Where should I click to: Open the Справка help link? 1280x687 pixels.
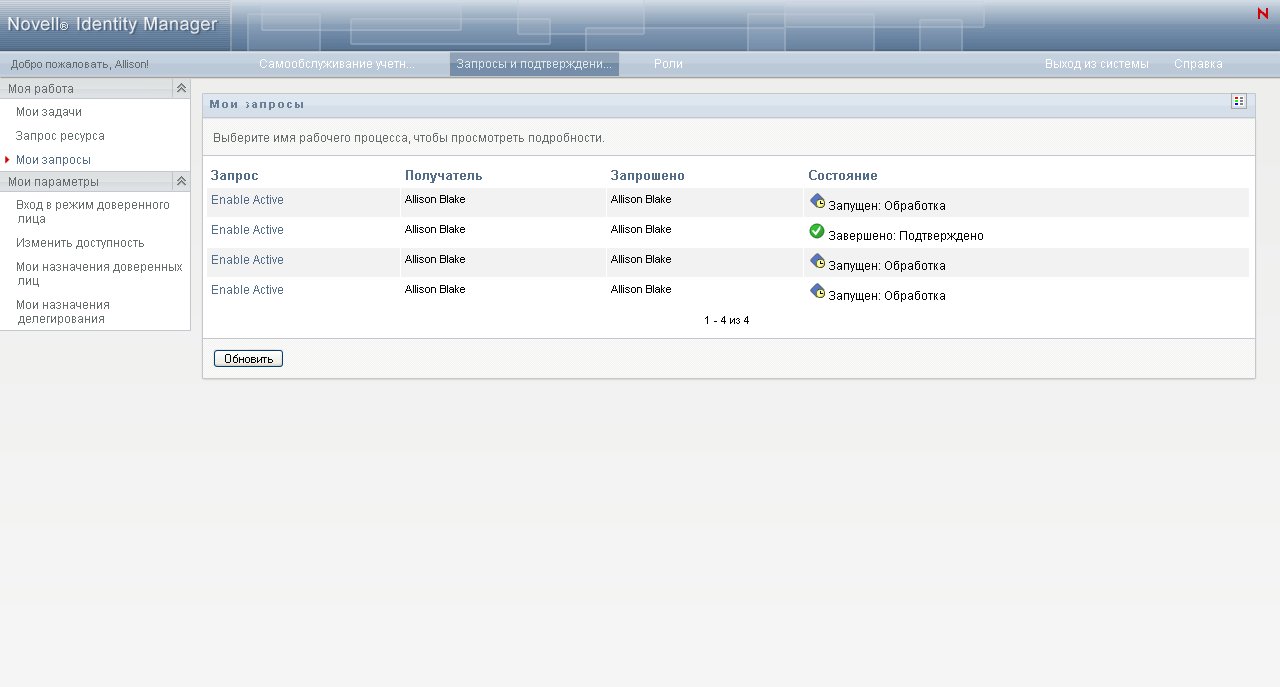[1198, 64]
